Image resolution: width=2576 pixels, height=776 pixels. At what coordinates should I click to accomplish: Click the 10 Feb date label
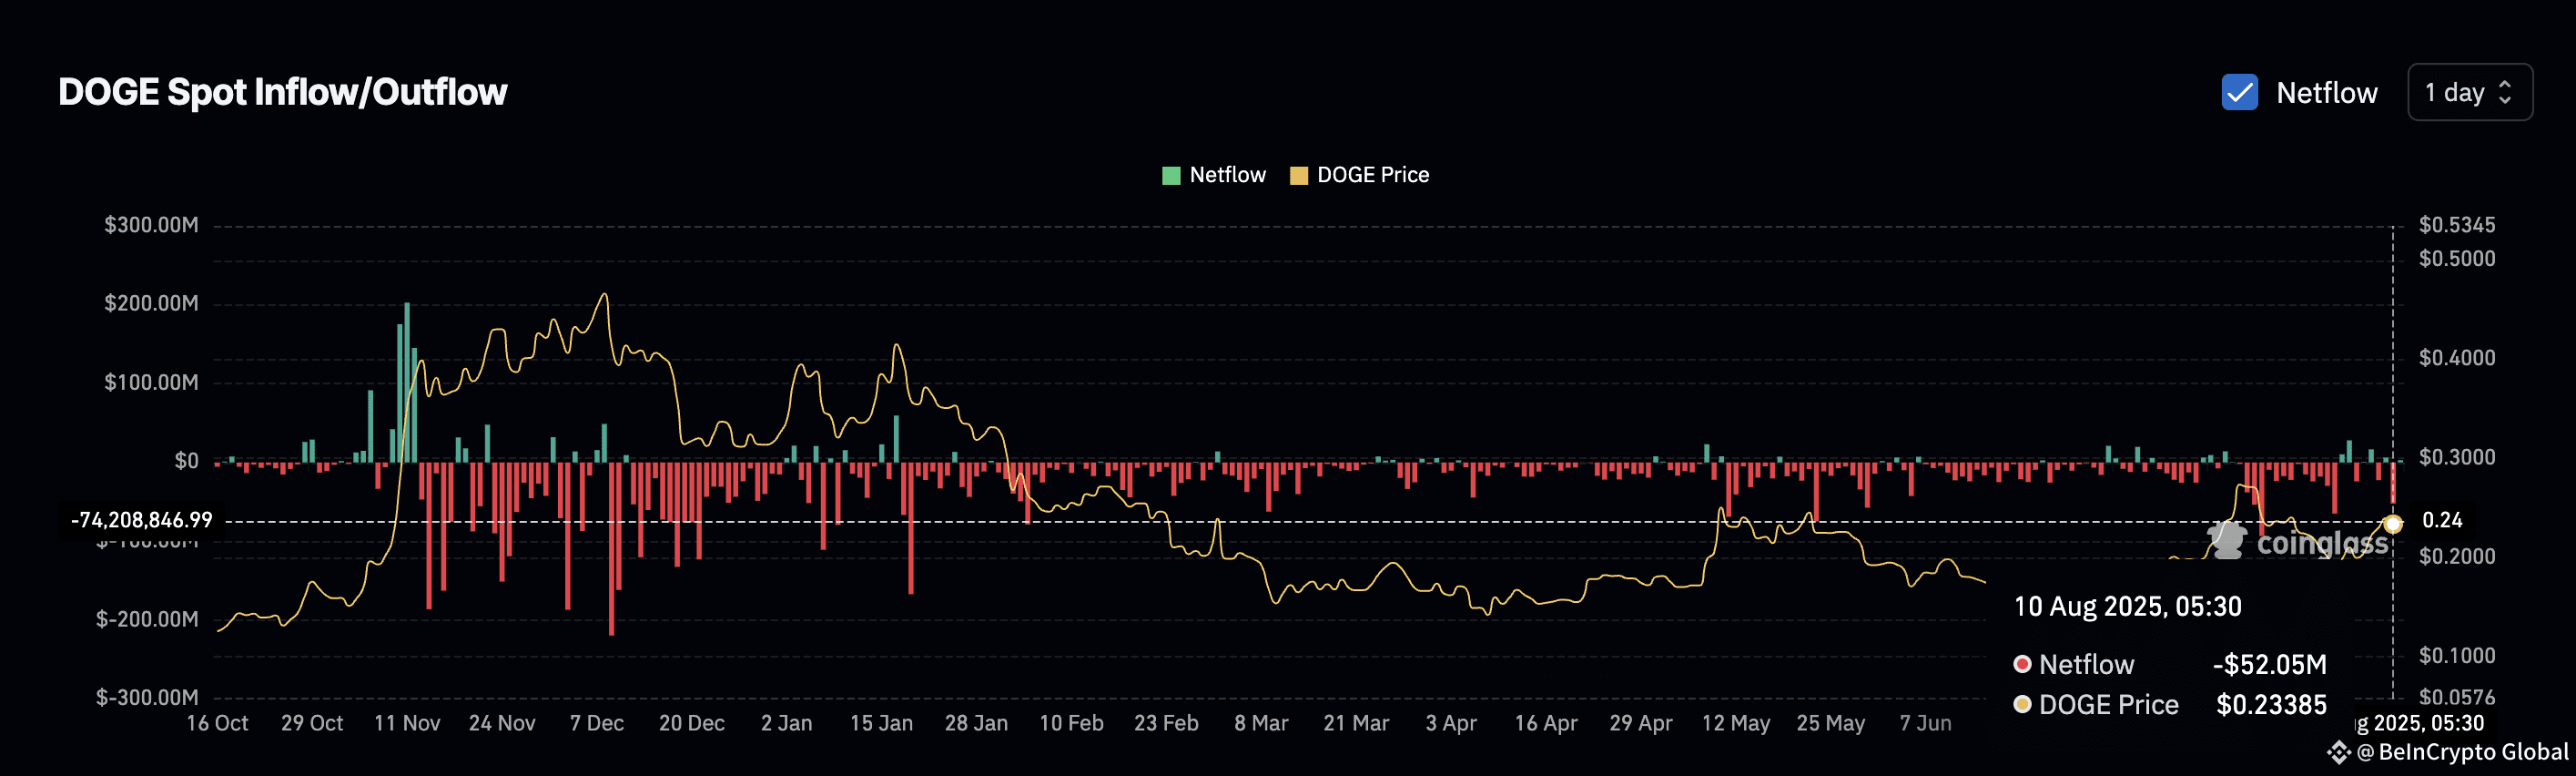coord(1071,723)
